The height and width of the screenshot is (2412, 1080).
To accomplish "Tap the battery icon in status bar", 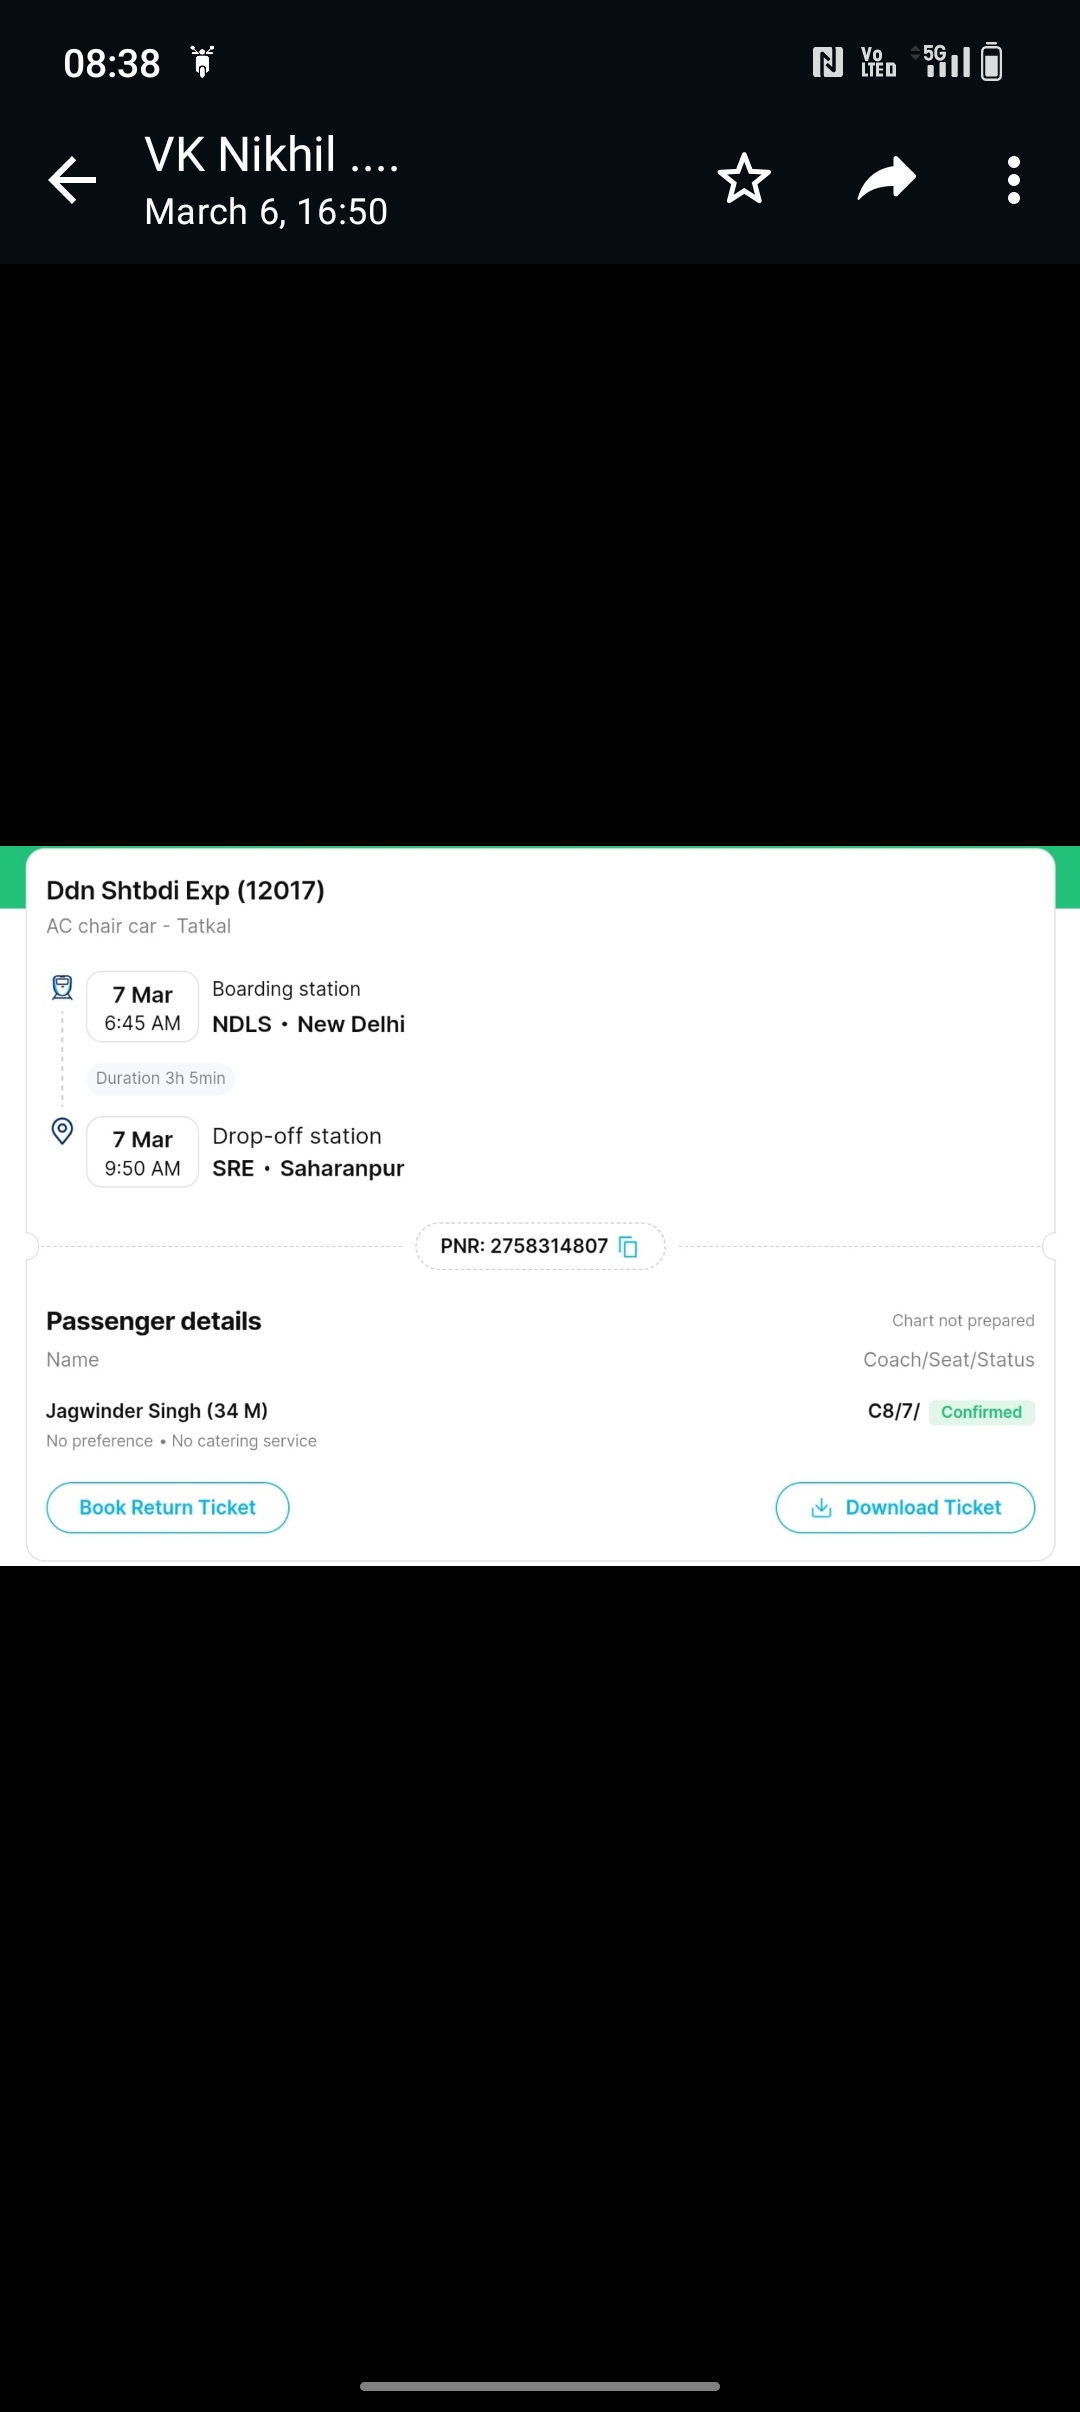I will 991,61.
